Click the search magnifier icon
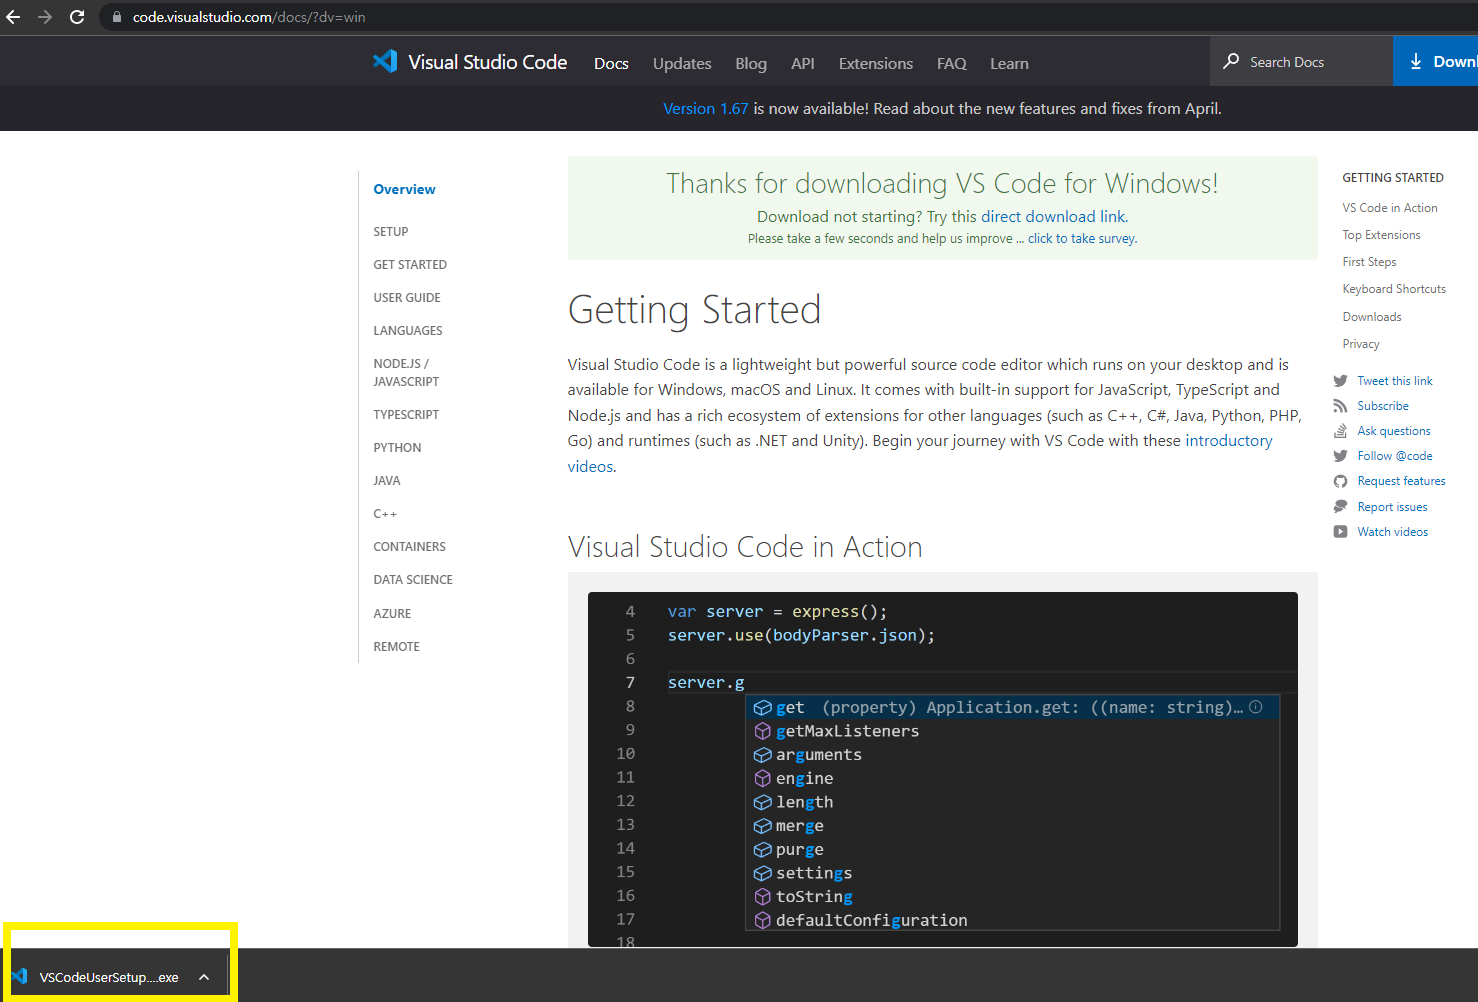 pos(1231,61)
